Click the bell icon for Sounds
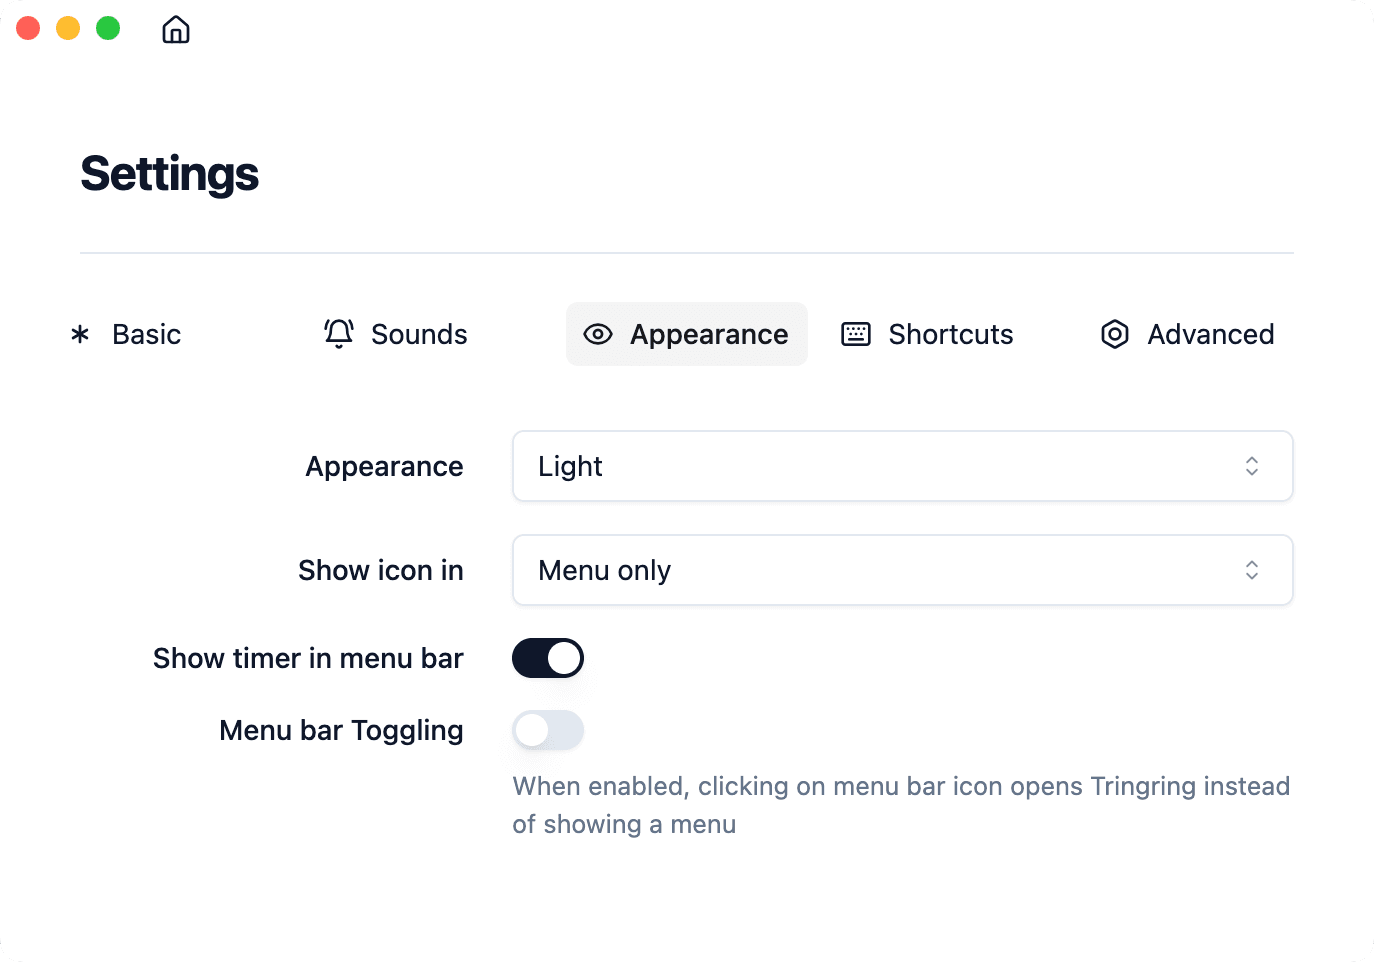This screenshot has width=1374, height=962. [339, 333]
